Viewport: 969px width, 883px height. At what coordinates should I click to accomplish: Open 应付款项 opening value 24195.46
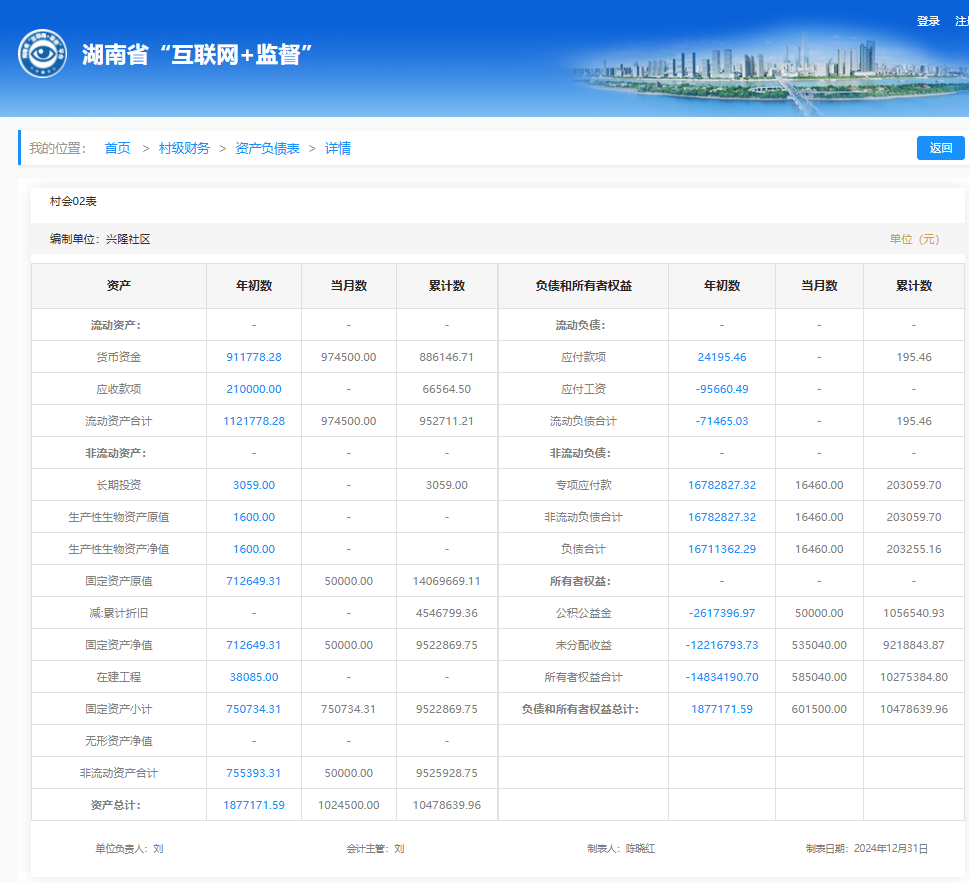(722, 357)
